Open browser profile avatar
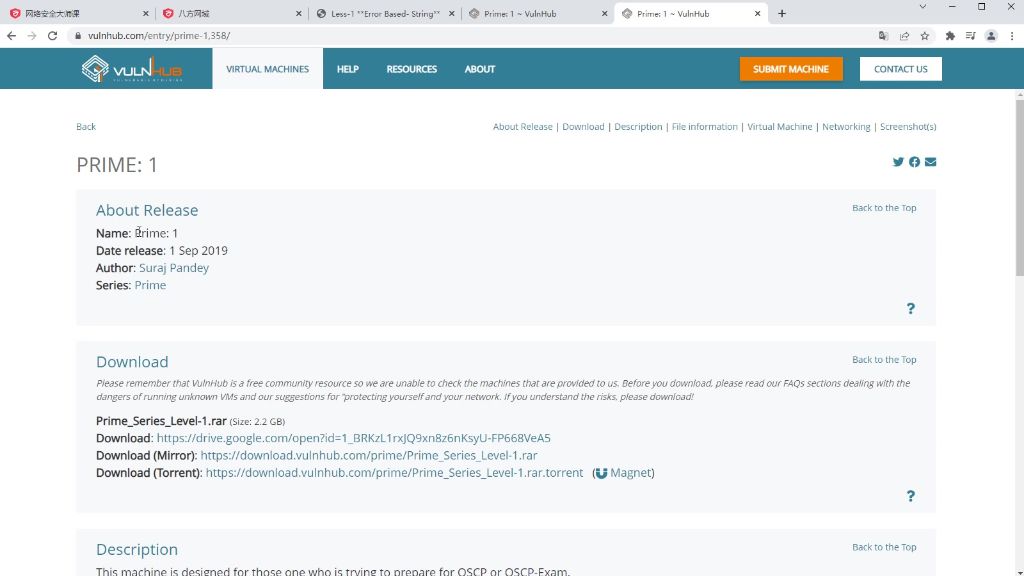This screenshot has height=576, width=1024. tap(991, 36)
